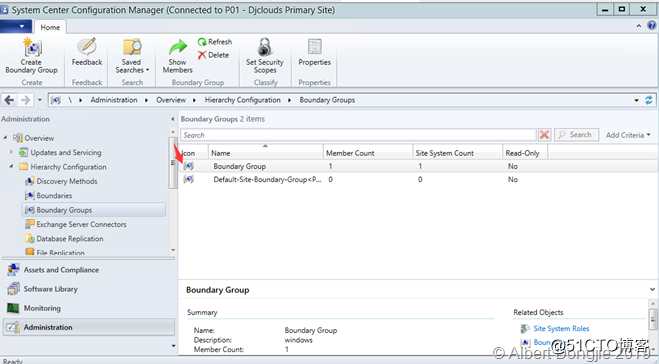Image resolution: width=659 pixels, height=364 pixels.
Task: Collapse the Boundary Group details pane
Action: pos(652,289)
